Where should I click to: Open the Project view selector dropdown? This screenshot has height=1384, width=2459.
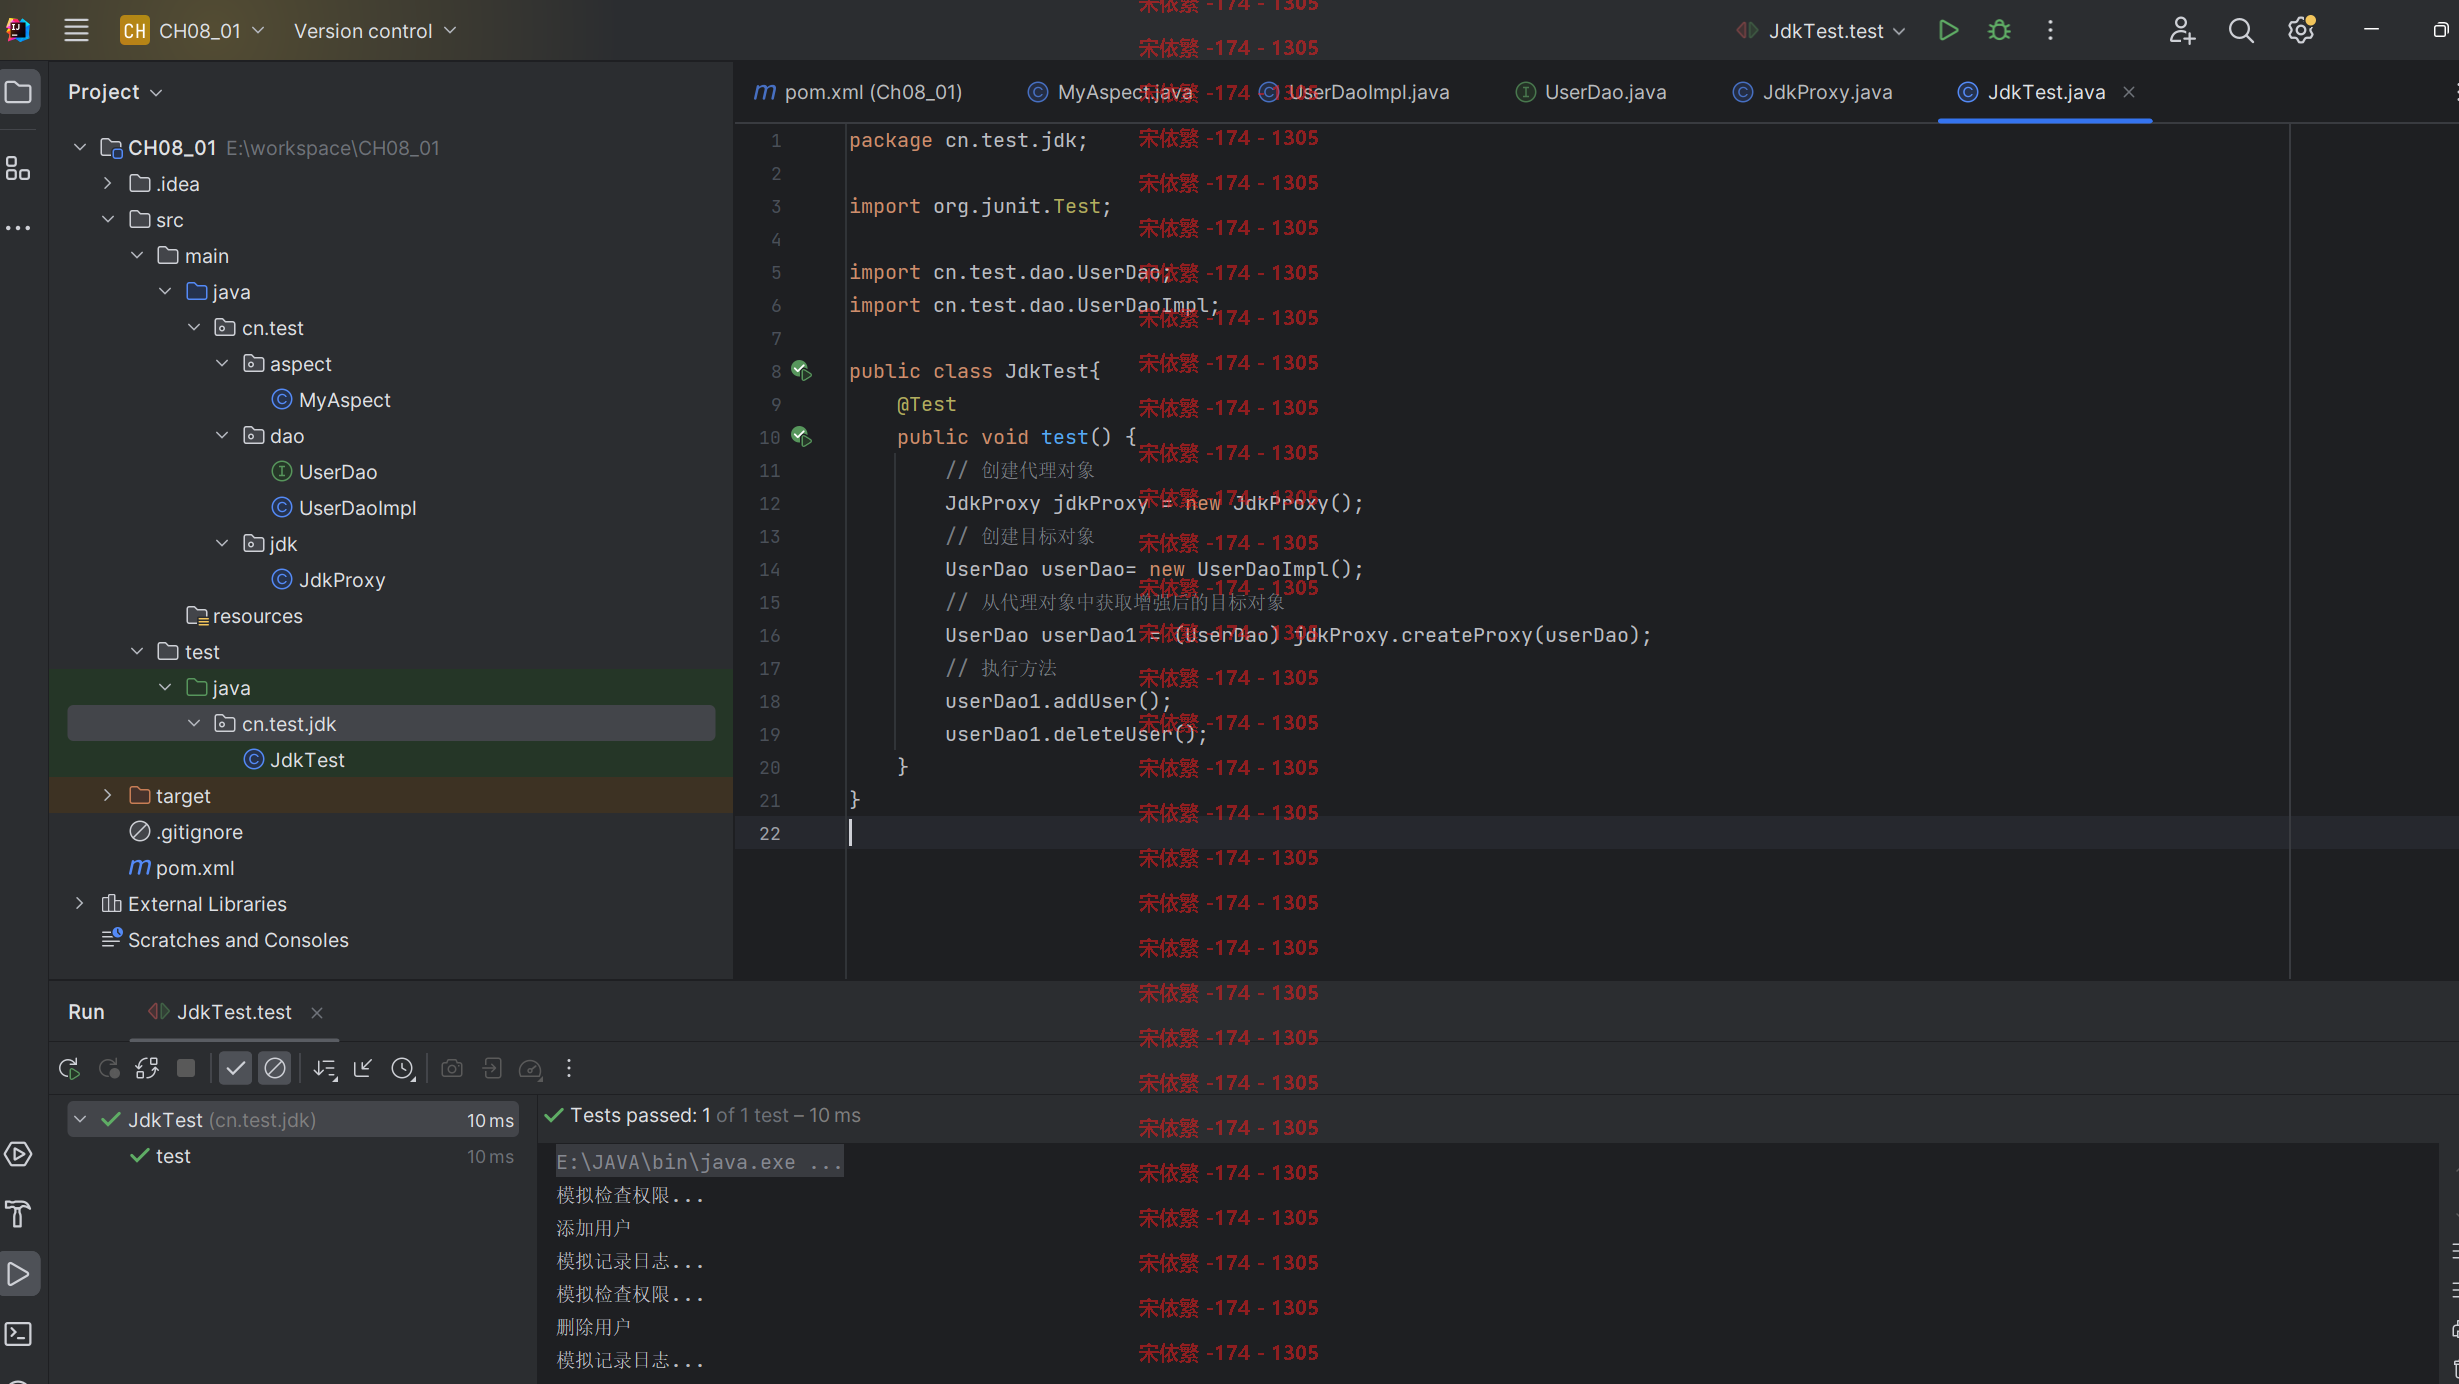pyautogui.click(x=115, y=92)
